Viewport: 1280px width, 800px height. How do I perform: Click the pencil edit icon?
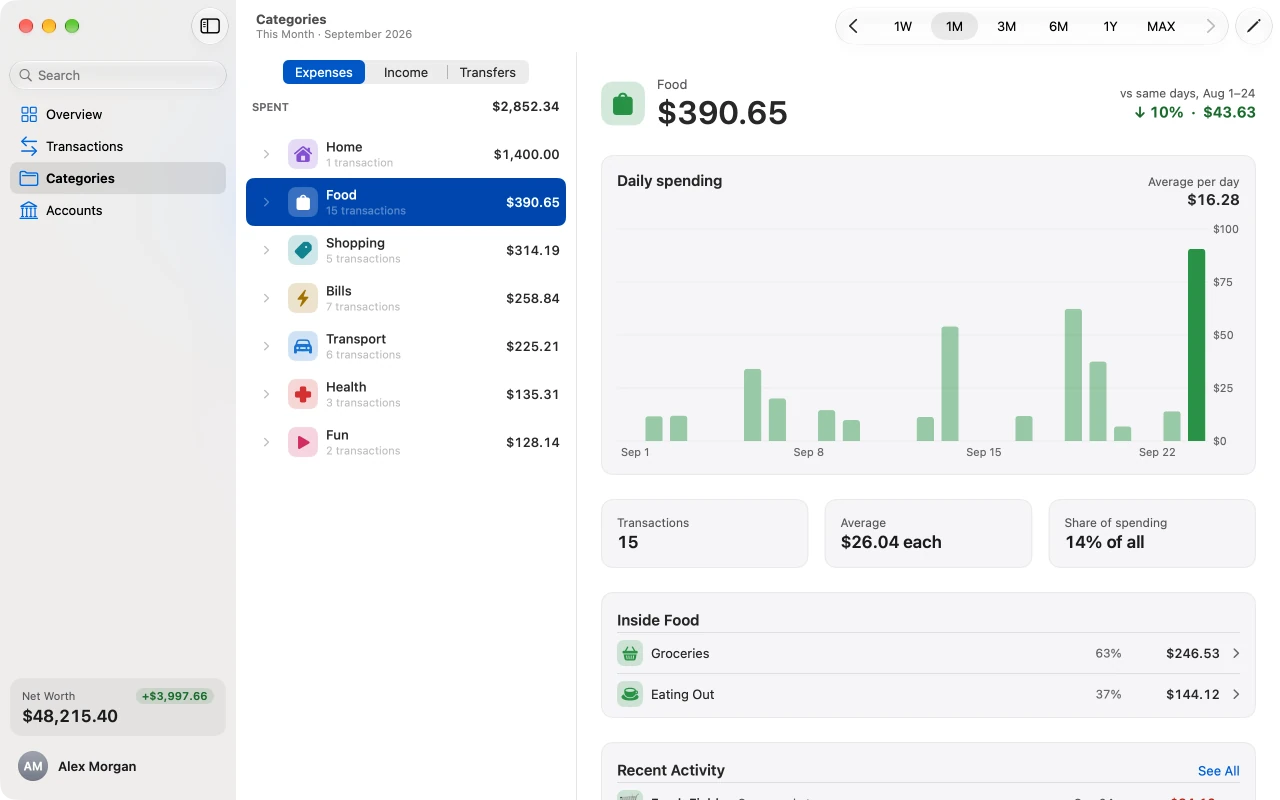(1253, 26)
